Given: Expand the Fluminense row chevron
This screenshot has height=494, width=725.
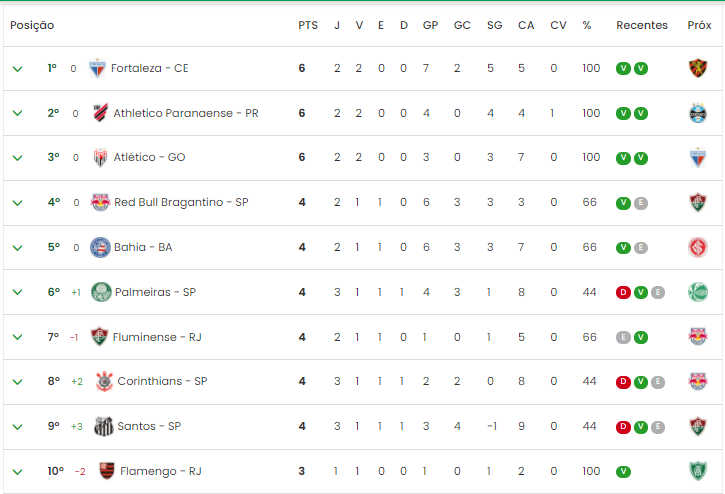Looking at the screenshot, I should coord(18,337).
